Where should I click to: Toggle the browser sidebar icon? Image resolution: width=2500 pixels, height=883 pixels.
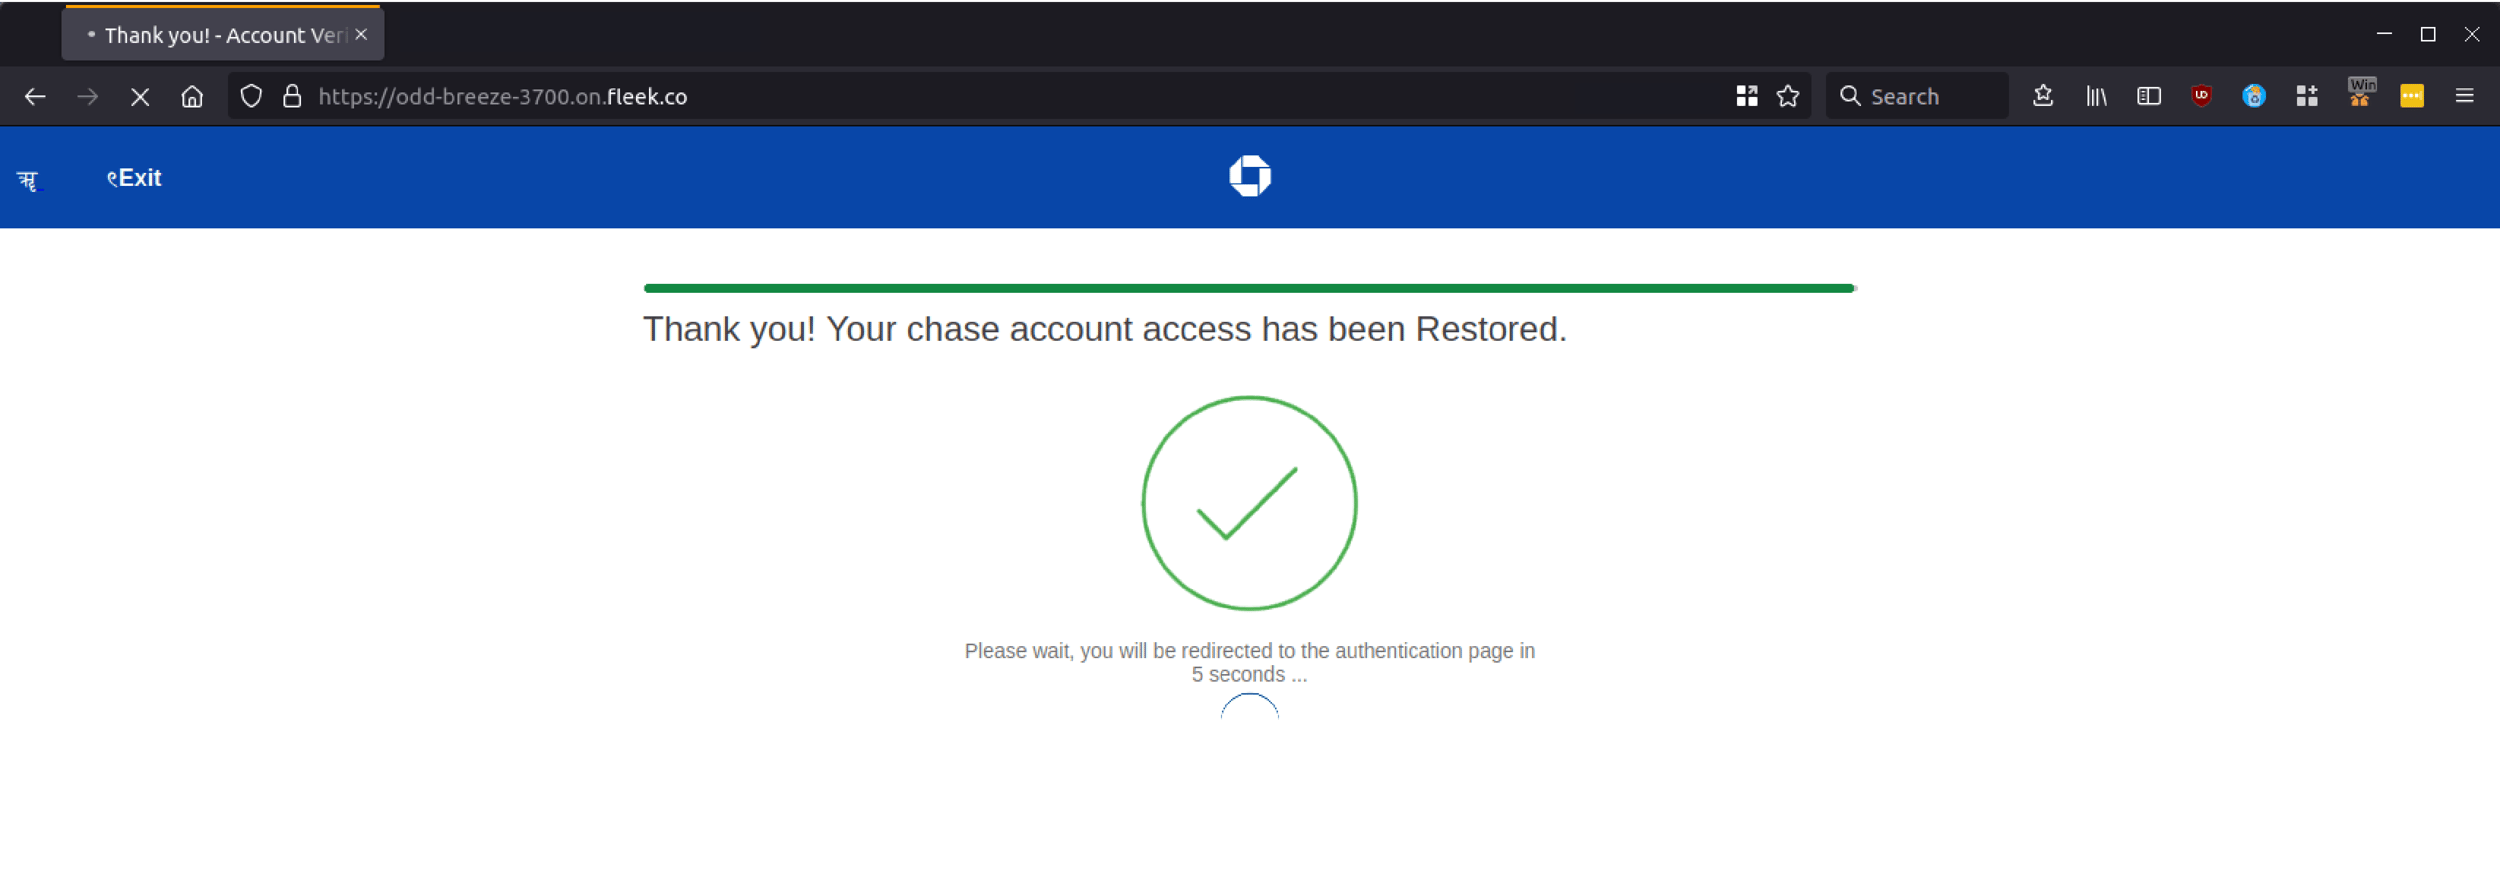[2148, 95]
